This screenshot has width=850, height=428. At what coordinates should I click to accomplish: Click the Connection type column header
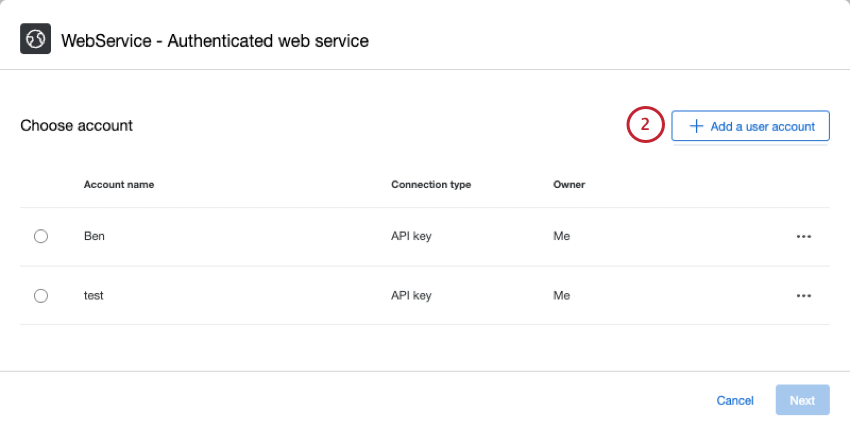[431, 185]
